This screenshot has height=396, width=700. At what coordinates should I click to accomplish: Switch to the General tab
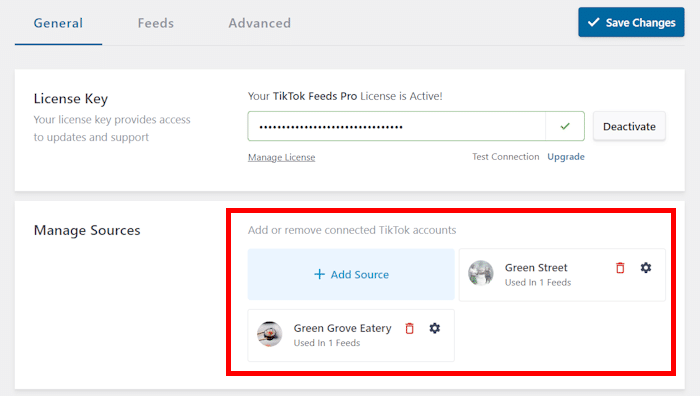pos(58,23)
